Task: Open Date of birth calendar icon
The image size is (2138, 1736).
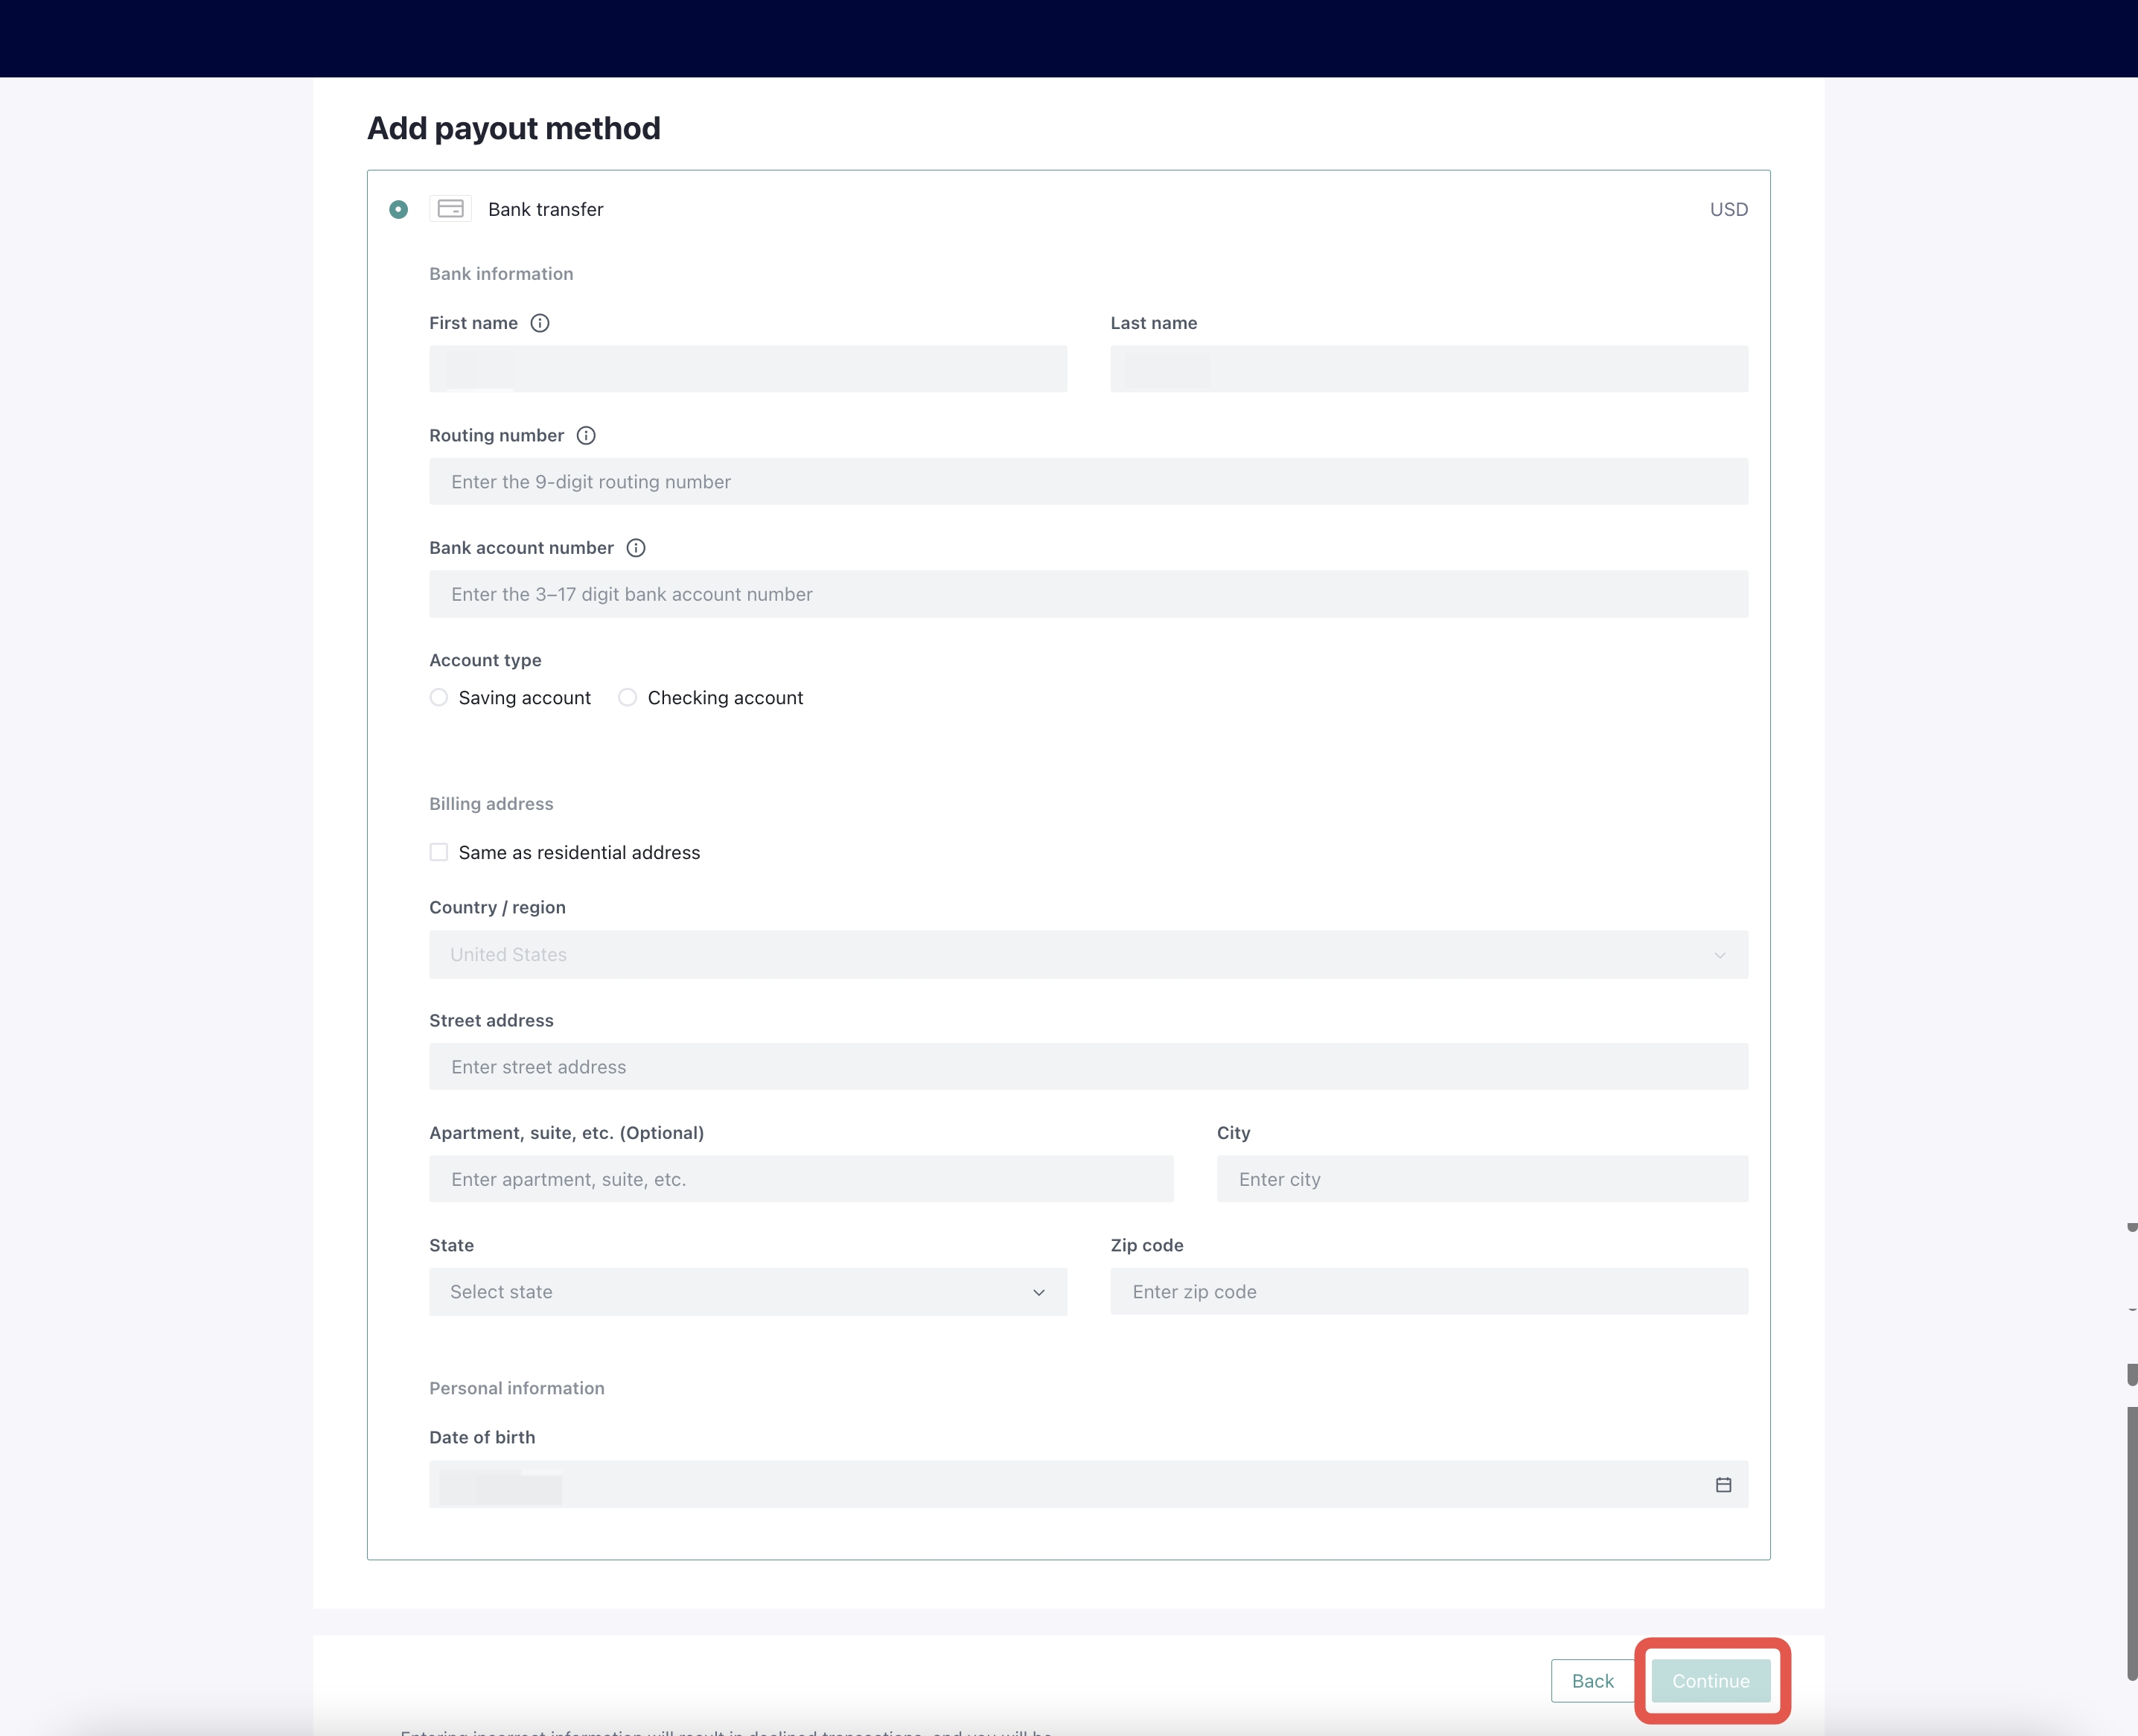Action: click(1723, 1485)
